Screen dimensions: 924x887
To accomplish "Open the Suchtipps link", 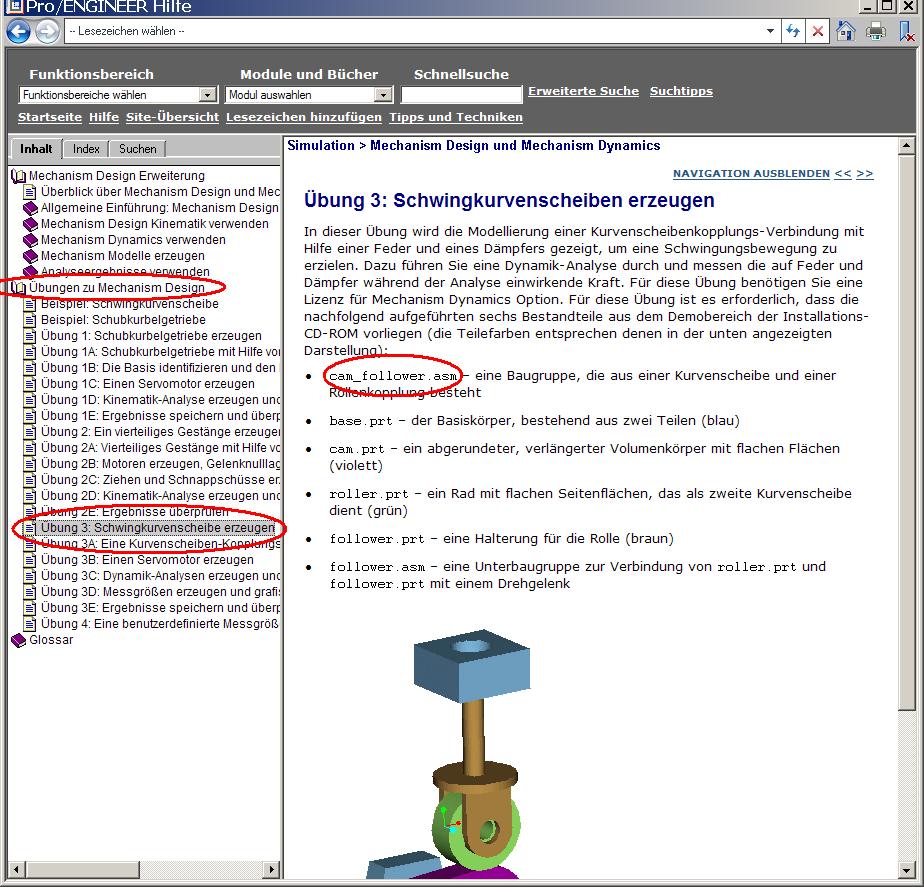I will click(681, 91).
